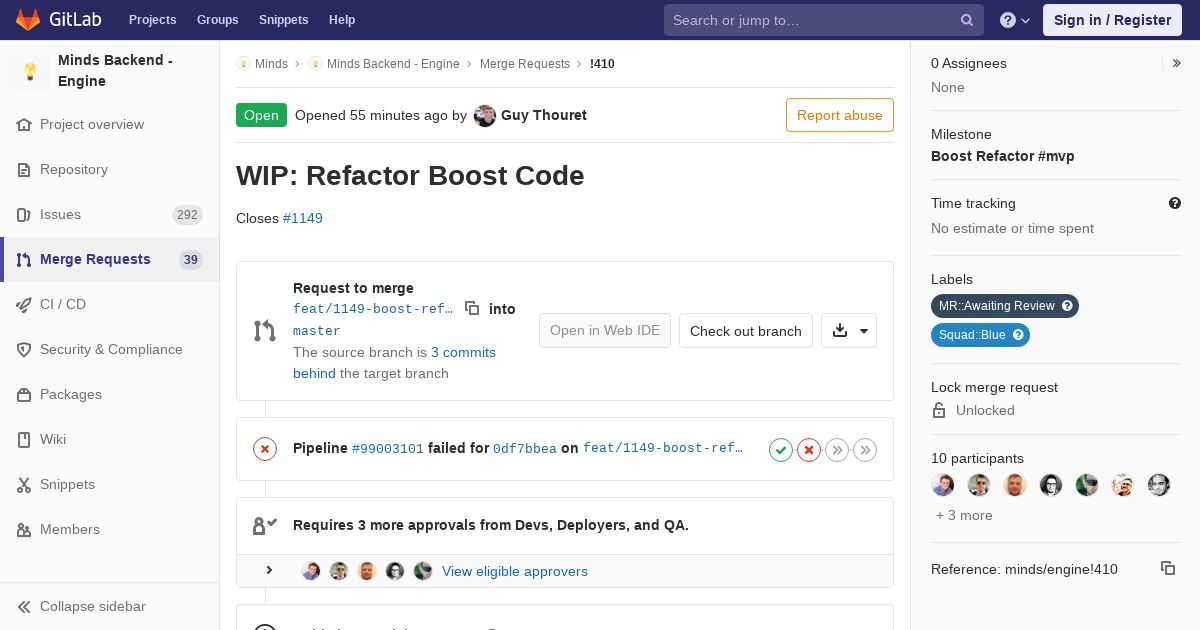The width and height of the screenshot is (1200, 630).
Task: Open Help from the top navigation bar
Action: (342, 20)
